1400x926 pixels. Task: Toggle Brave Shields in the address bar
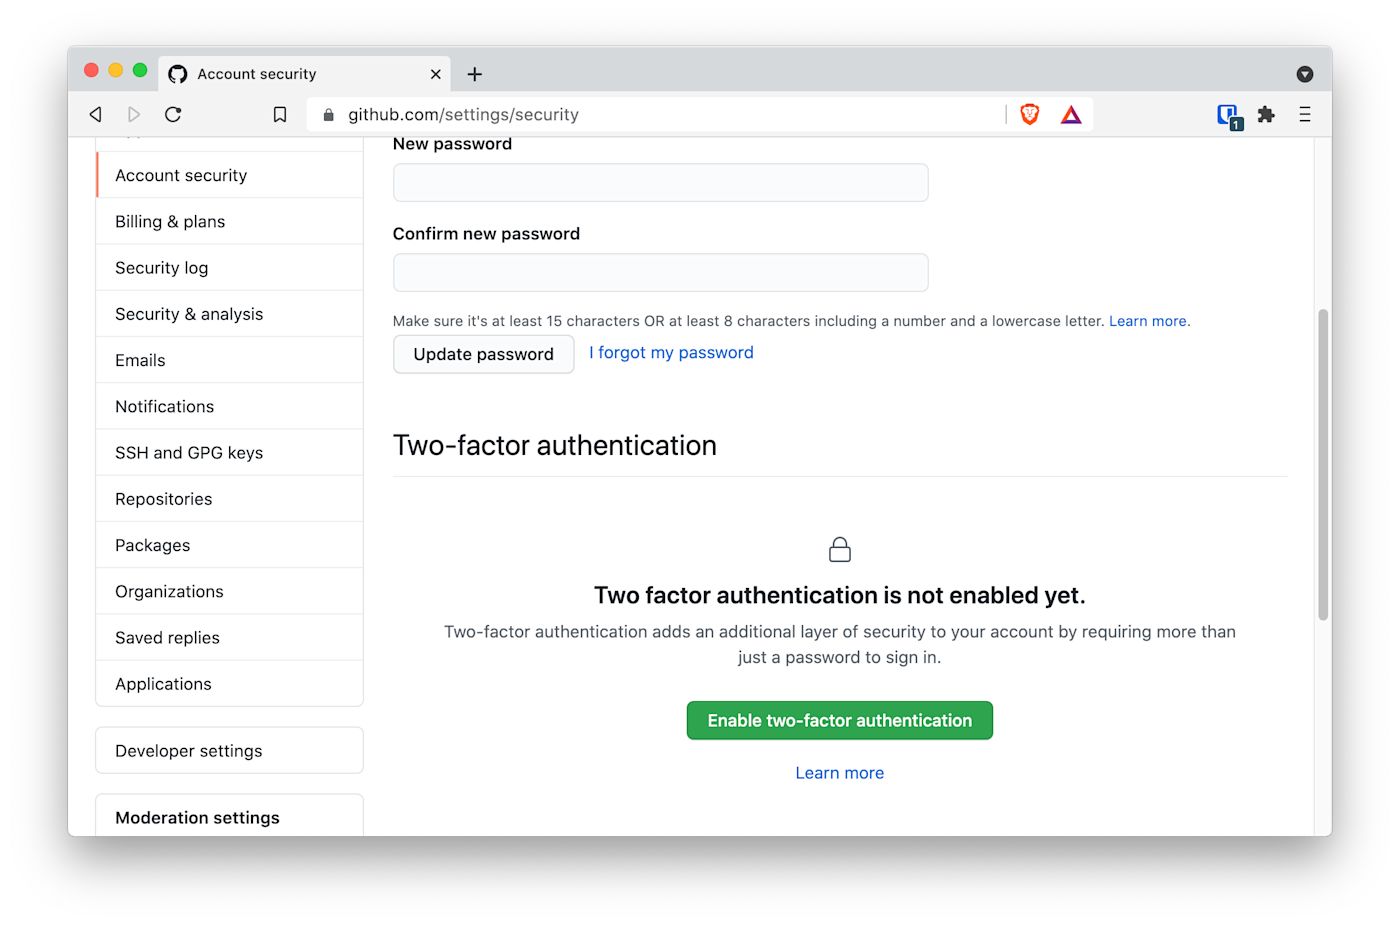coord(1029,114)
